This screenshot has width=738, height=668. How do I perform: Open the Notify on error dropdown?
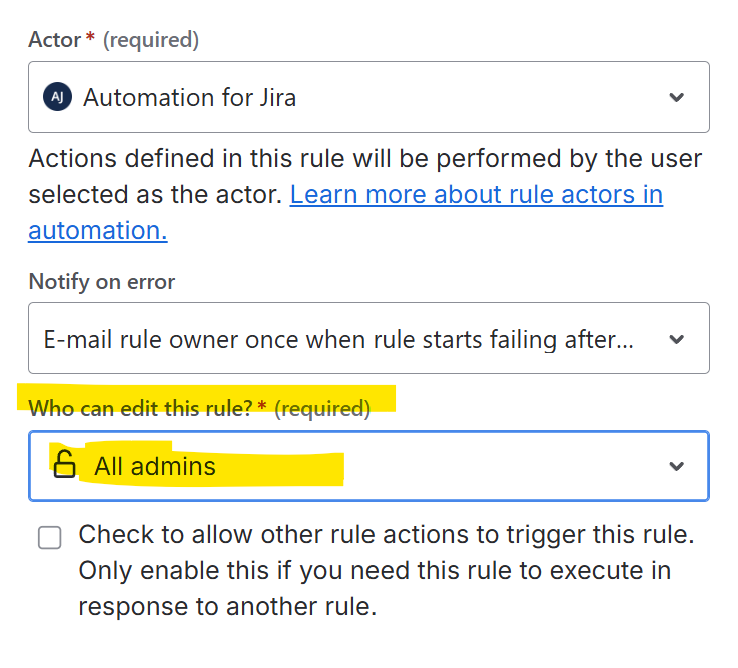[369, 338]
